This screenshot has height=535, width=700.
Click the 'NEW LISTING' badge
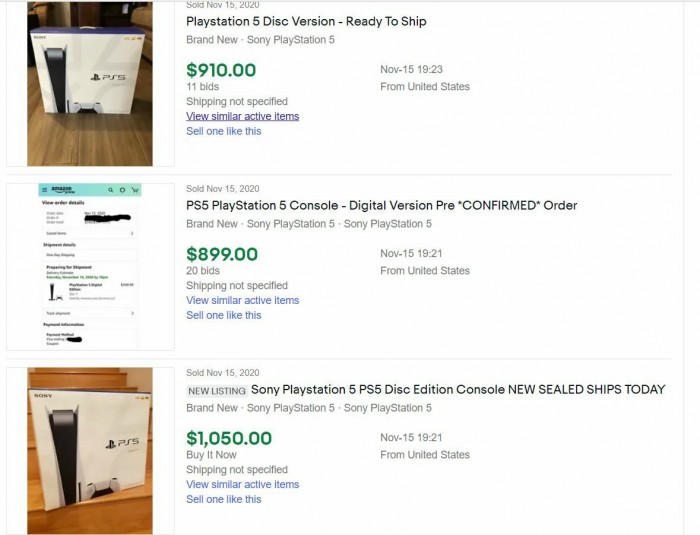[215, 390]
